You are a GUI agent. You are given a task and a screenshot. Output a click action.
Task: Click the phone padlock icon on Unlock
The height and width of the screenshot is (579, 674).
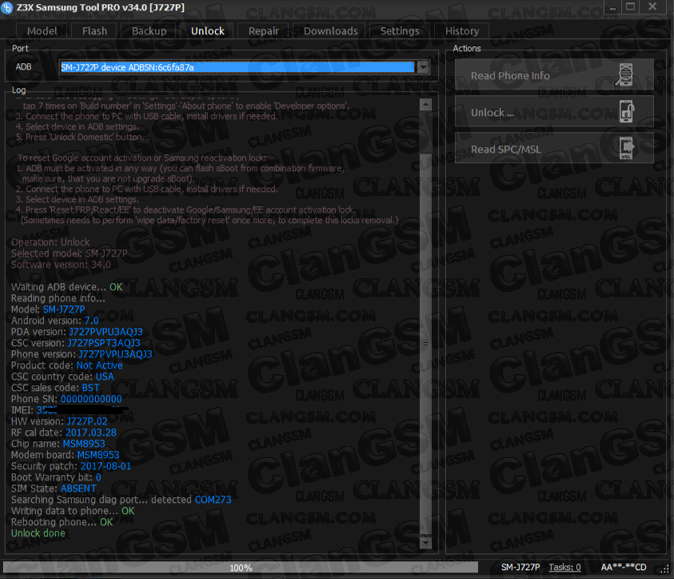[x=627, y=111]
